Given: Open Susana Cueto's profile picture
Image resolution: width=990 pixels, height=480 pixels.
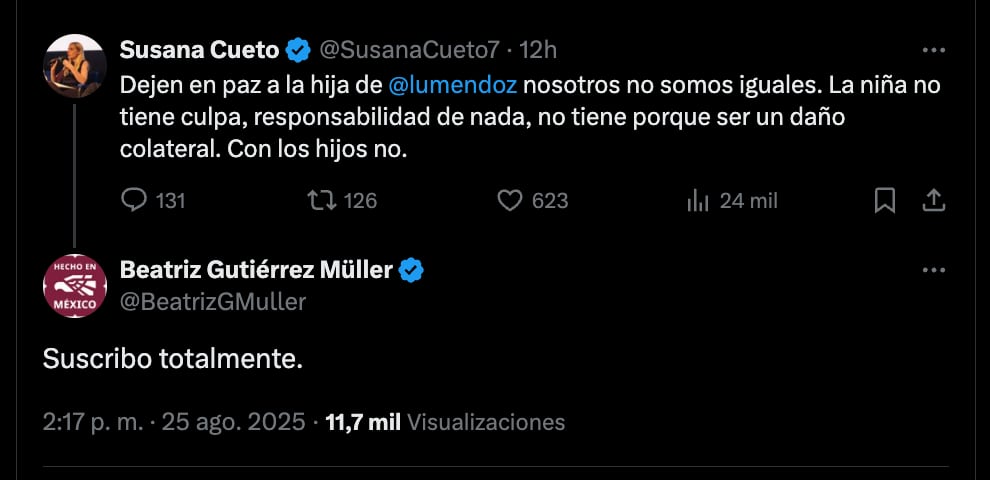Looking at the screenshot, I should (x=75, y=66).
